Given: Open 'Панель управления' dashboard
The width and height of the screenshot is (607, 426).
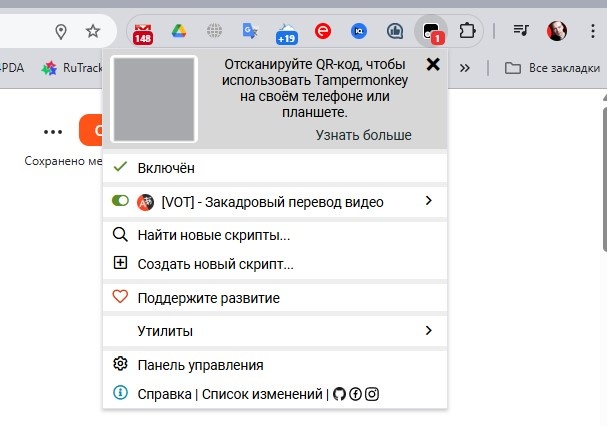Looking at the screenshot, I should (275, 365).
